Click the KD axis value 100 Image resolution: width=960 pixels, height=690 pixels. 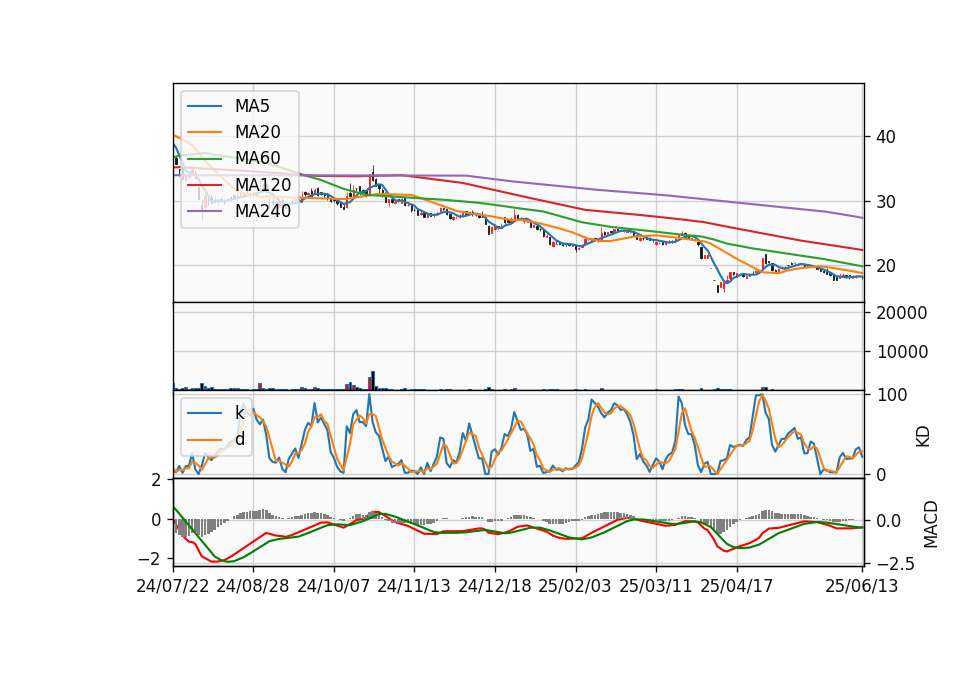(892, 395)
